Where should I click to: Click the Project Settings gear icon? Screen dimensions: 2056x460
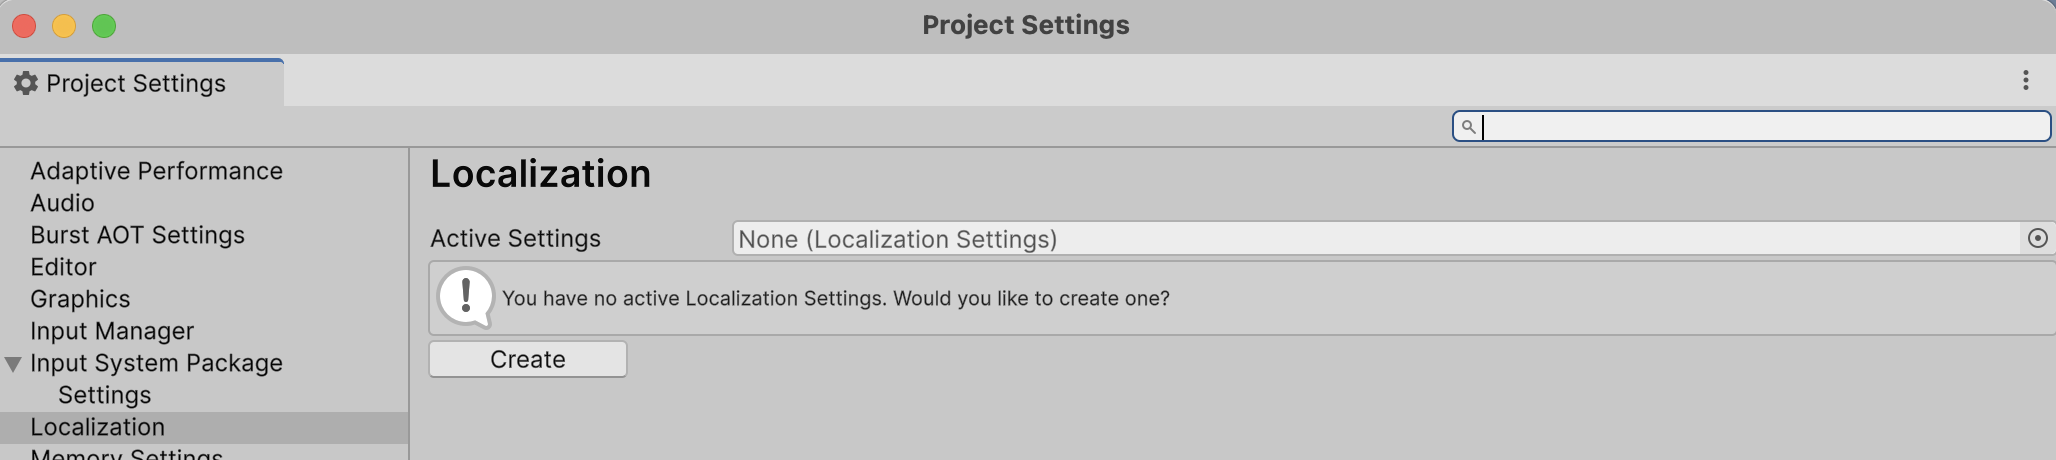pyautogui.click(x=26, y=83)
